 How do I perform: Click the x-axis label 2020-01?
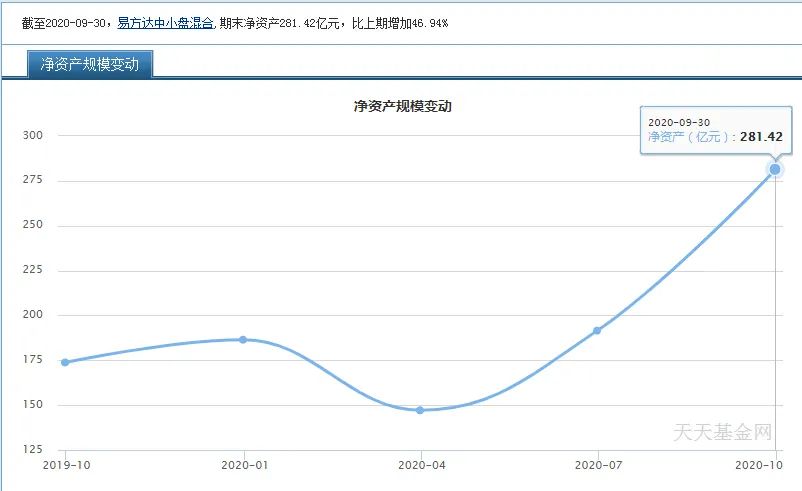point(244,465)
